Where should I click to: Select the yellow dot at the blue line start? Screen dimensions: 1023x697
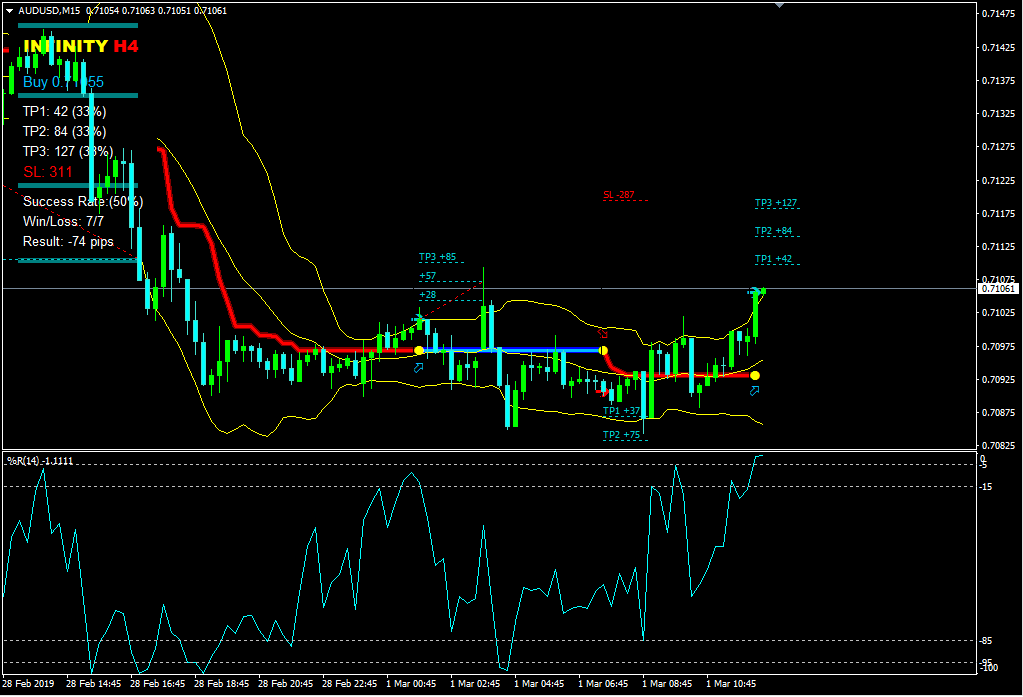click(419, 350)
